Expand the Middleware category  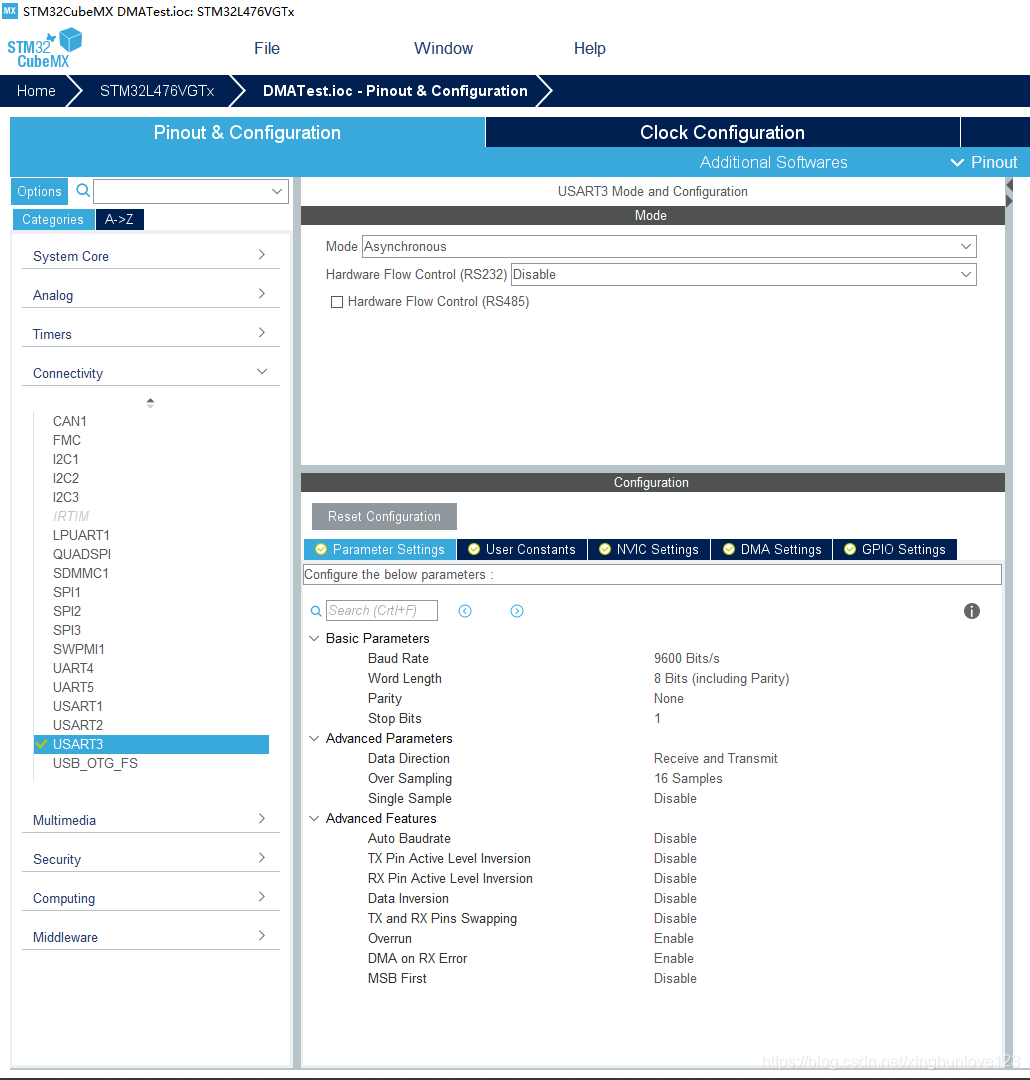point(150,937)
